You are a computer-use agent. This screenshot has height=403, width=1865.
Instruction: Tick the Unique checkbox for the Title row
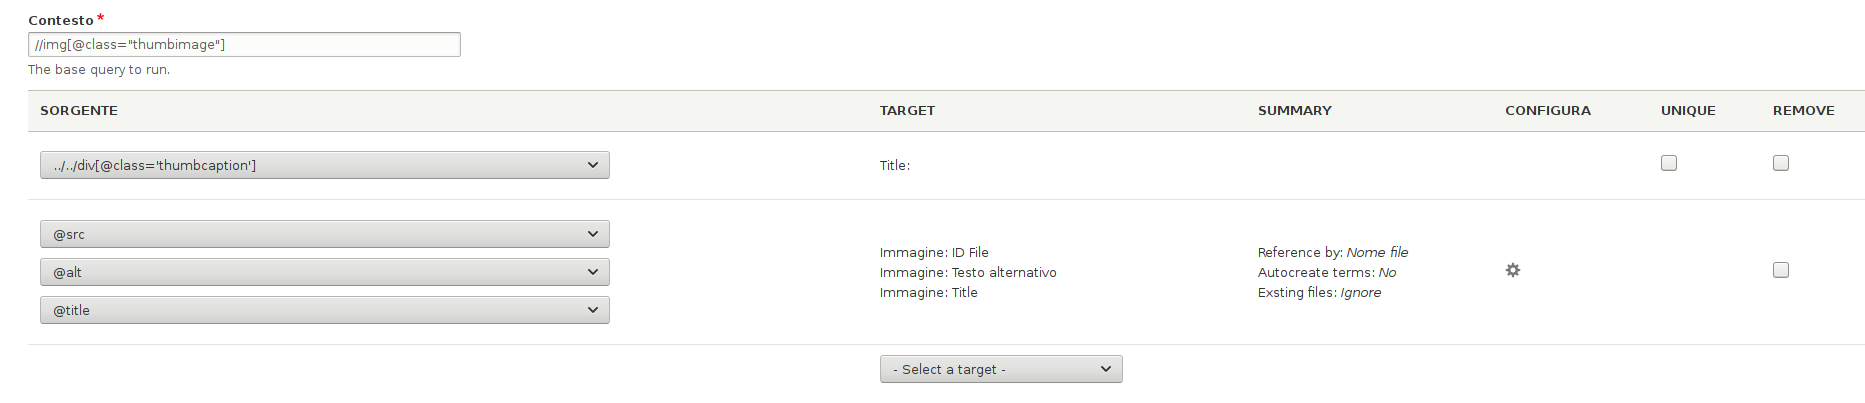point(1669,163)
